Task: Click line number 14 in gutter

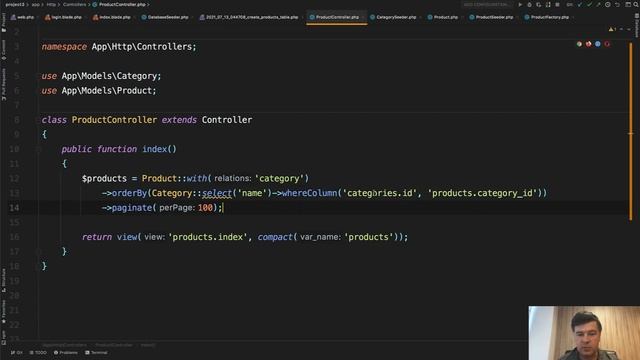Action: [14, 208]
